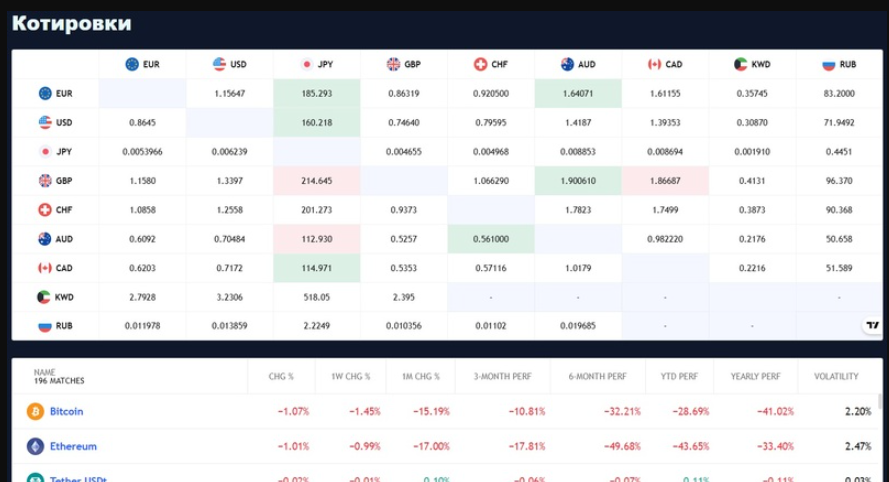This screenshot has height=482, width=889.
Task: Click the KWD flag in column header
Action: (740, 64)
